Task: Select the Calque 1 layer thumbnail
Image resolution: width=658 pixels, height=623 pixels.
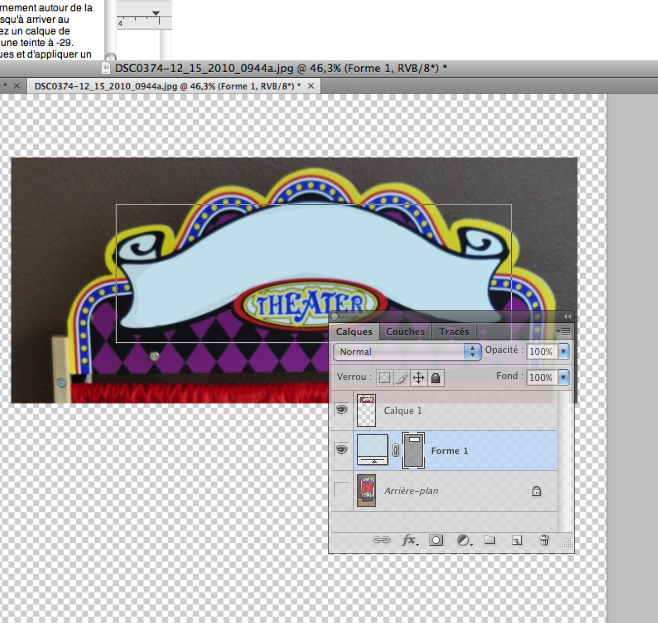Action: tap(366, 410)
